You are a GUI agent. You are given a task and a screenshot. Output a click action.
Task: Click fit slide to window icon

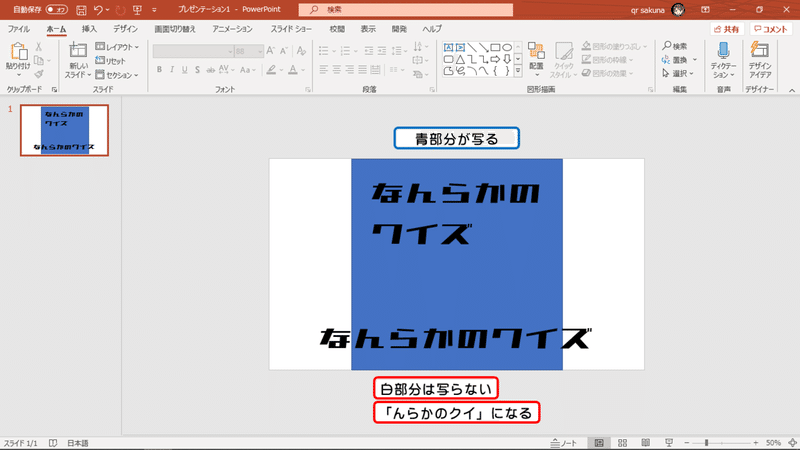tap(792, 443)
